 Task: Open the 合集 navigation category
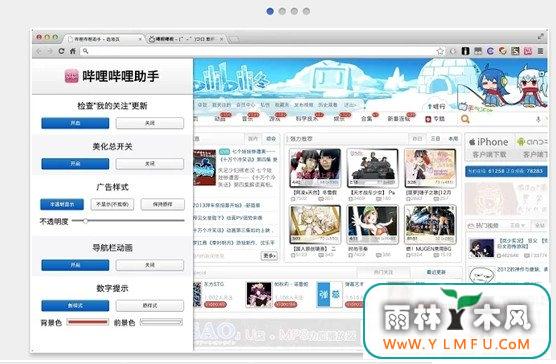pyautogui.click(x=367, y=119)
